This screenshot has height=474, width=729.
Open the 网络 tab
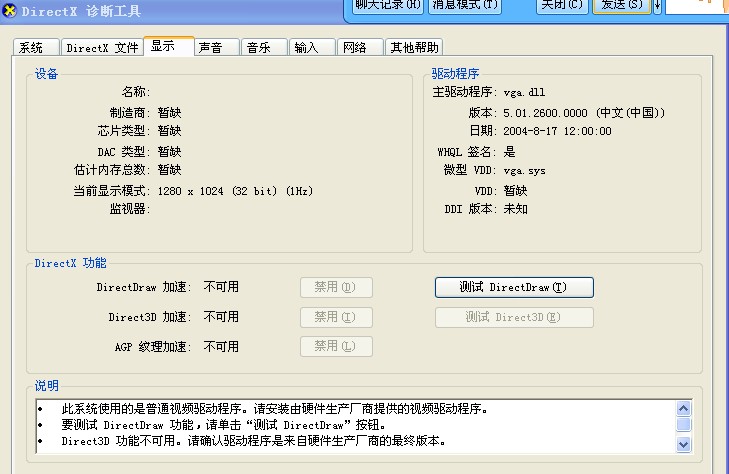[x=360, y=47]
